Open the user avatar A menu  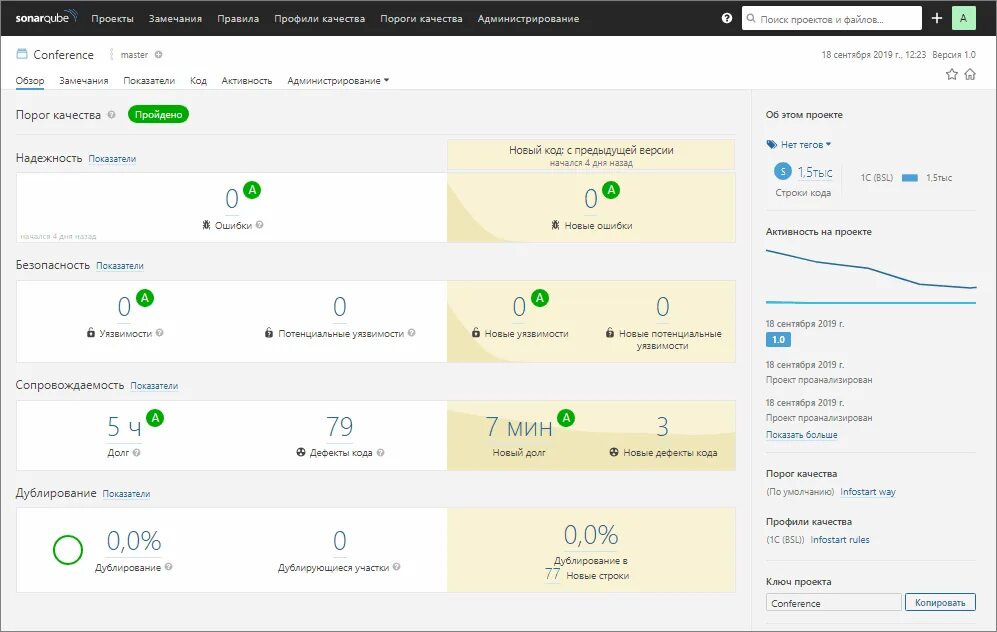point(963,18)
